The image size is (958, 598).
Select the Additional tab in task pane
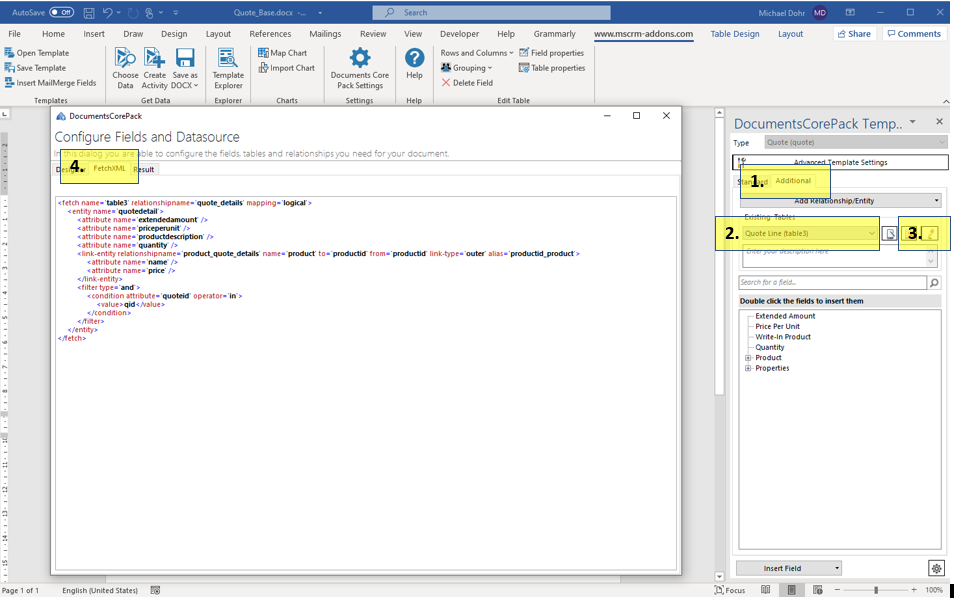pos(793,181)
